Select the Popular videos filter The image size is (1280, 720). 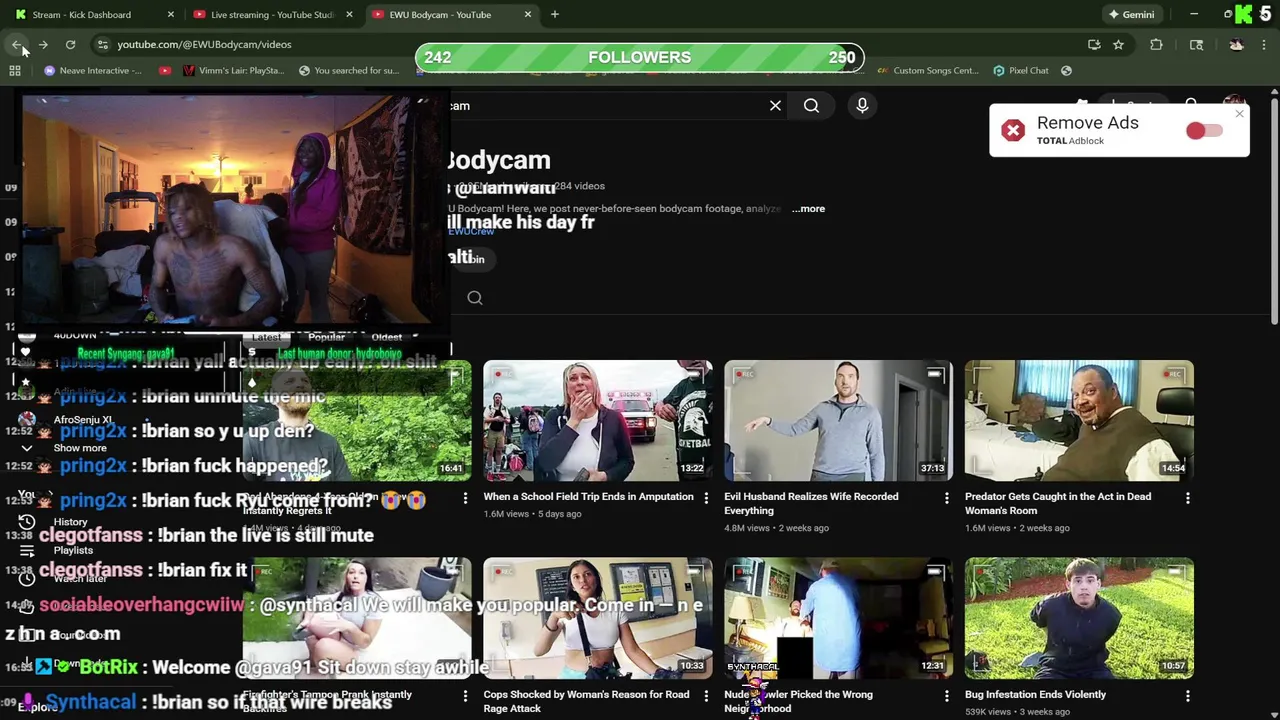(x=326, y=337)
